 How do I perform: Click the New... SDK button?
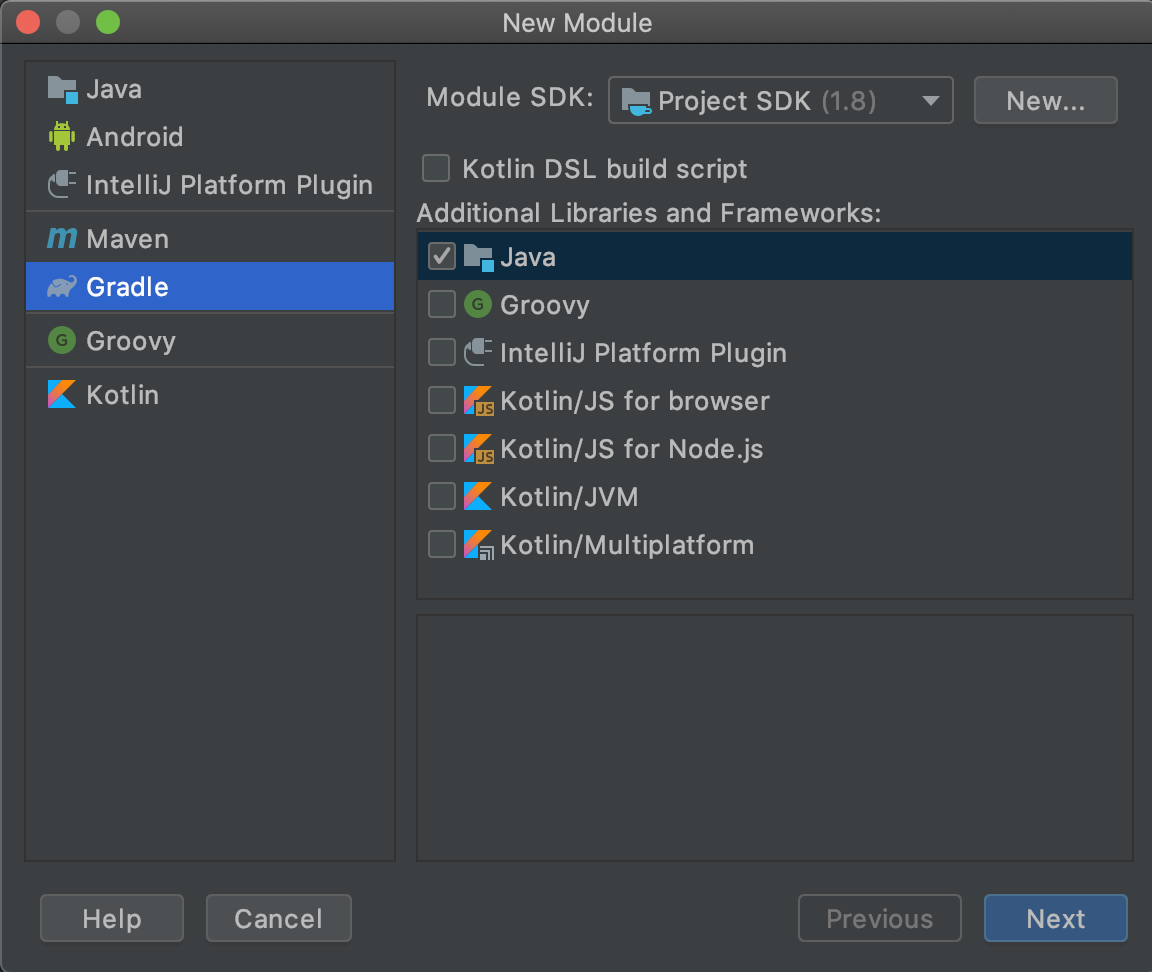(1045, 101)
